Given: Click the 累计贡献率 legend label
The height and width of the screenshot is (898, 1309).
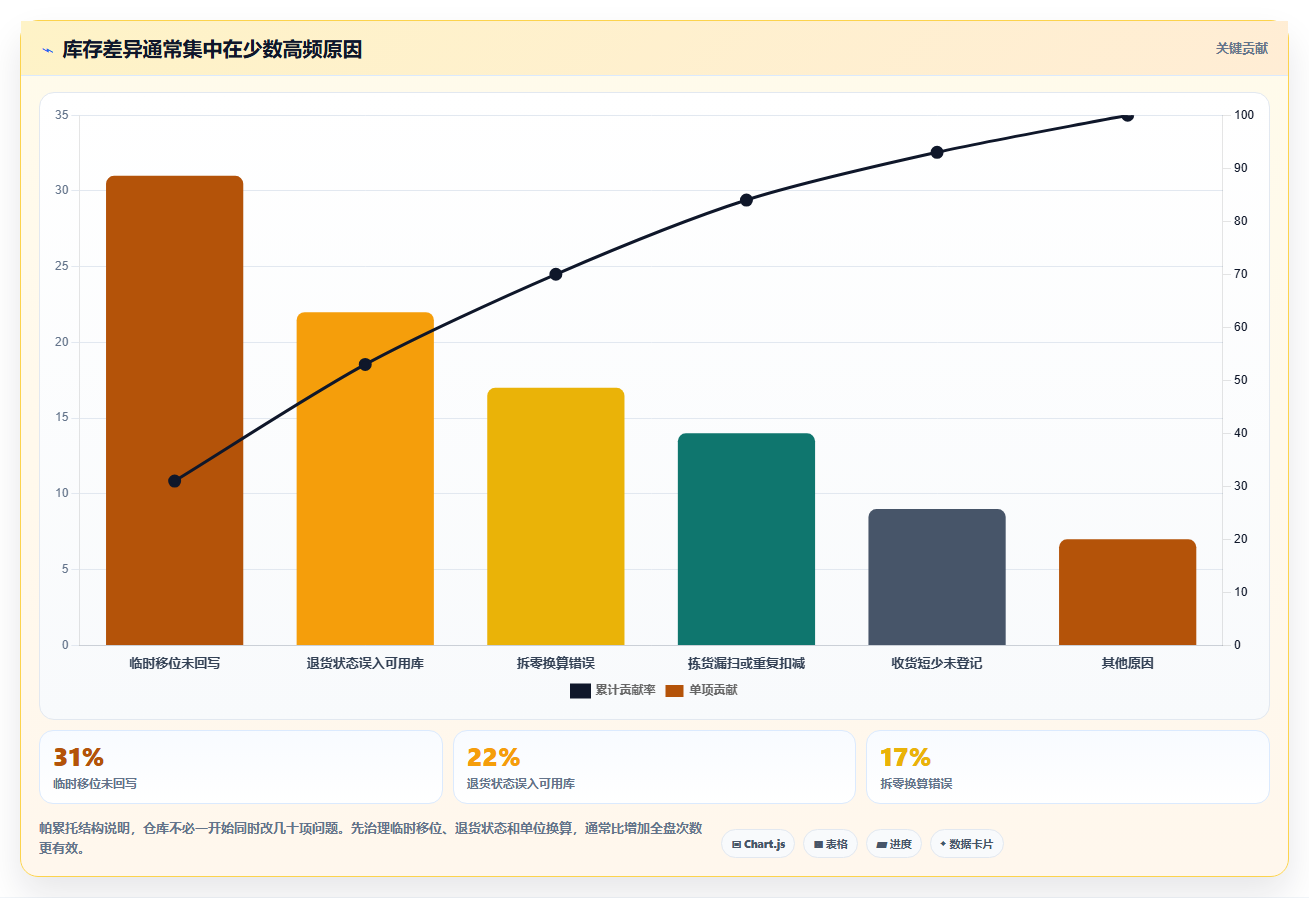Looking at the screenshot, I should point(625,690).
